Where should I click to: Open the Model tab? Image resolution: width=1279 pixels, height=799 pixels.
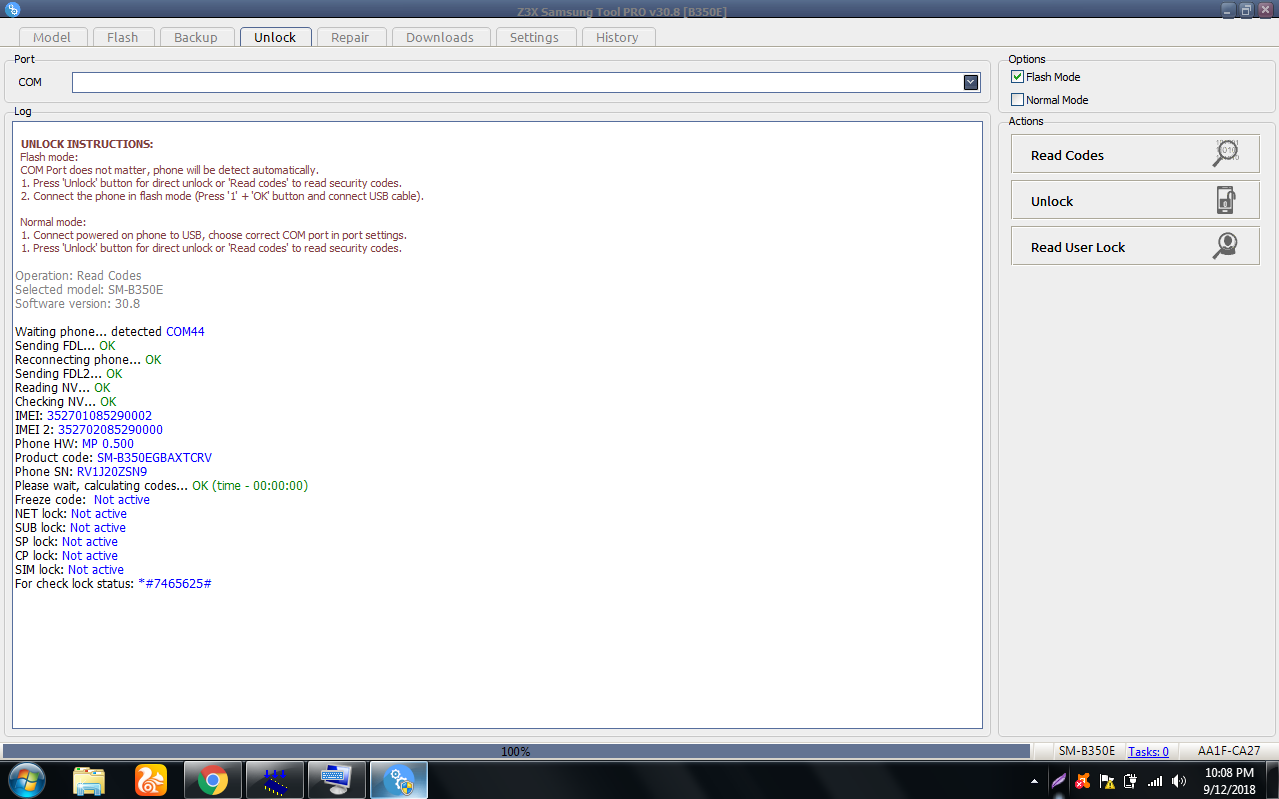[52, 37]
